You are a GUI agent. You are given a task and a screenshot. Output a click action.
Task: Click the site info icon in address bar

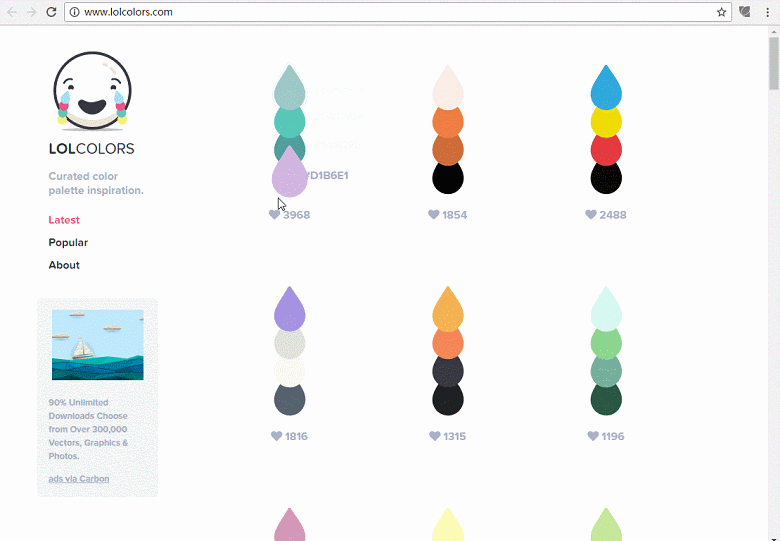point(75,12)
